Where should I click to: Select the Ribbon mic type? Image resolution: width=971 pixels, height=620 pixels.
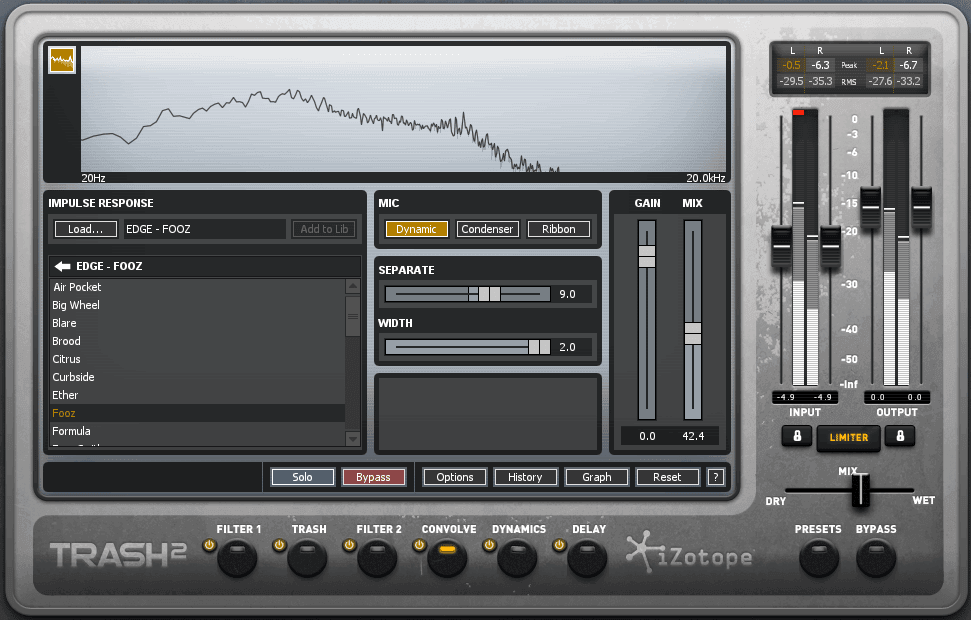tap(559, 229)
